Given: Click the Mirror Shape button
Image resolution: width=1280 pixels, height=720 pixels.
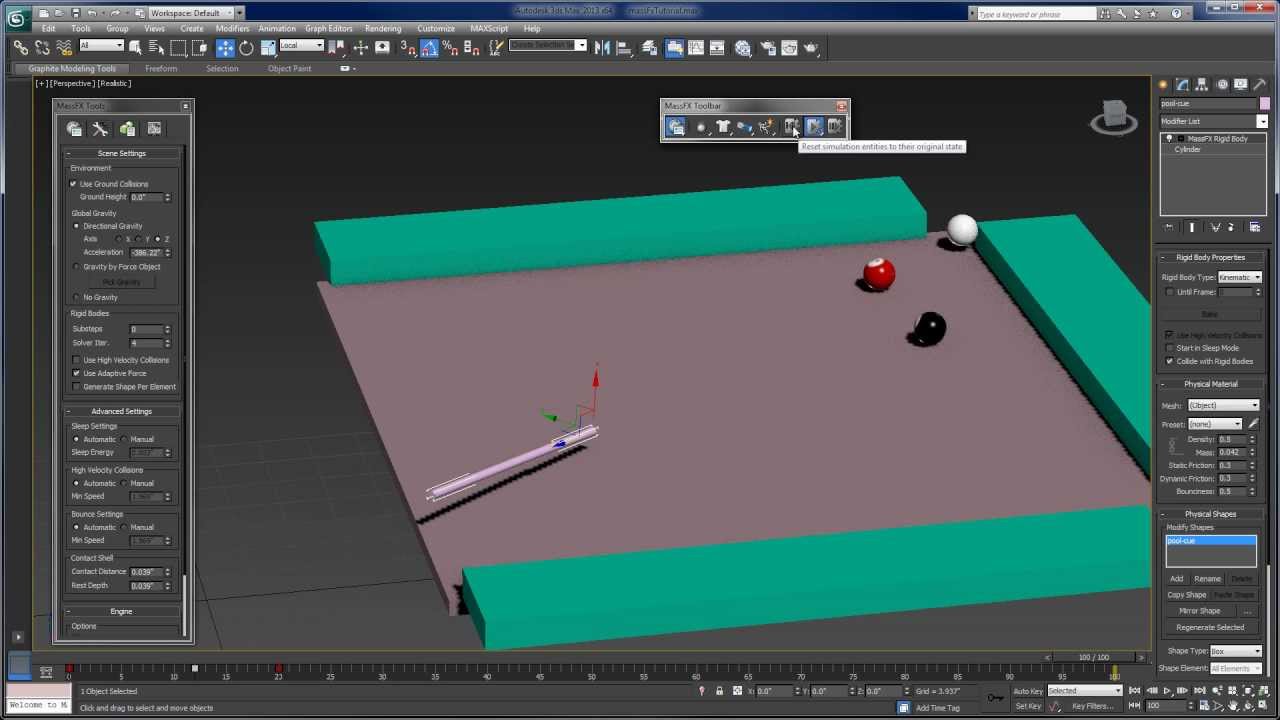Looking at the screenshot, I should tap(1199, 611).
